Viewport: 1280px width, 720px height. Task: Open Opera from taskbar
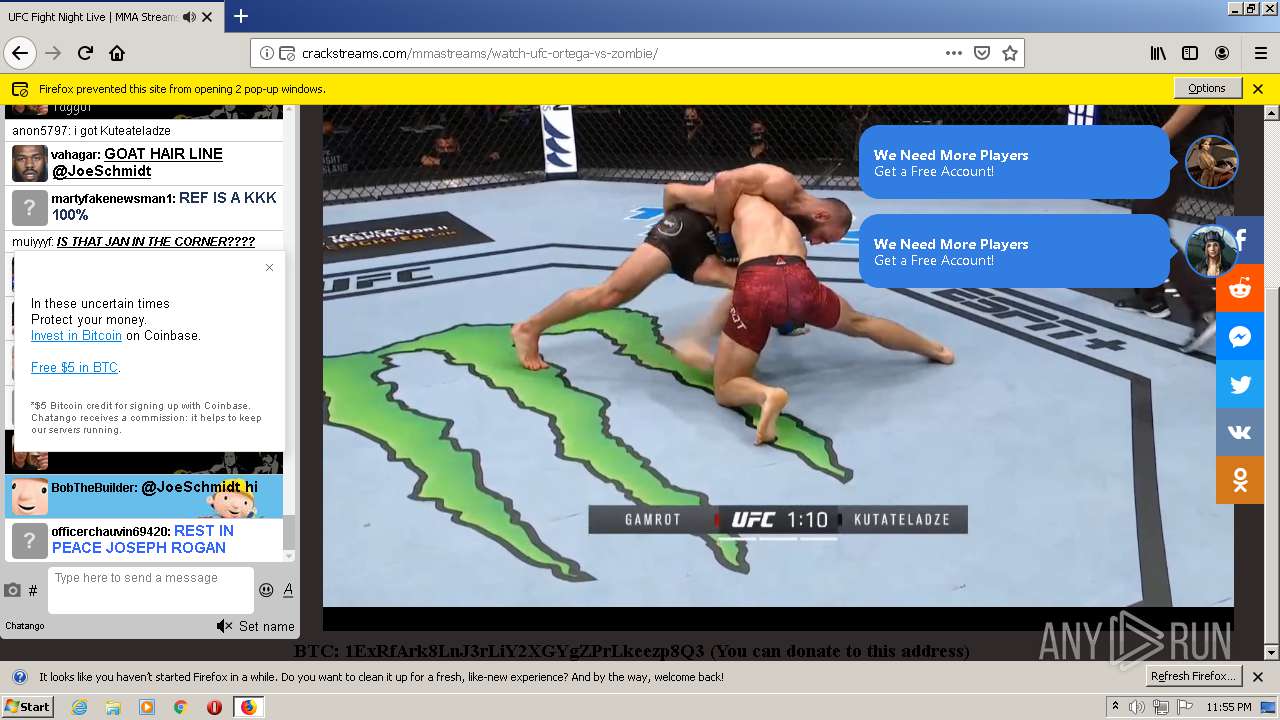point(214,707)
